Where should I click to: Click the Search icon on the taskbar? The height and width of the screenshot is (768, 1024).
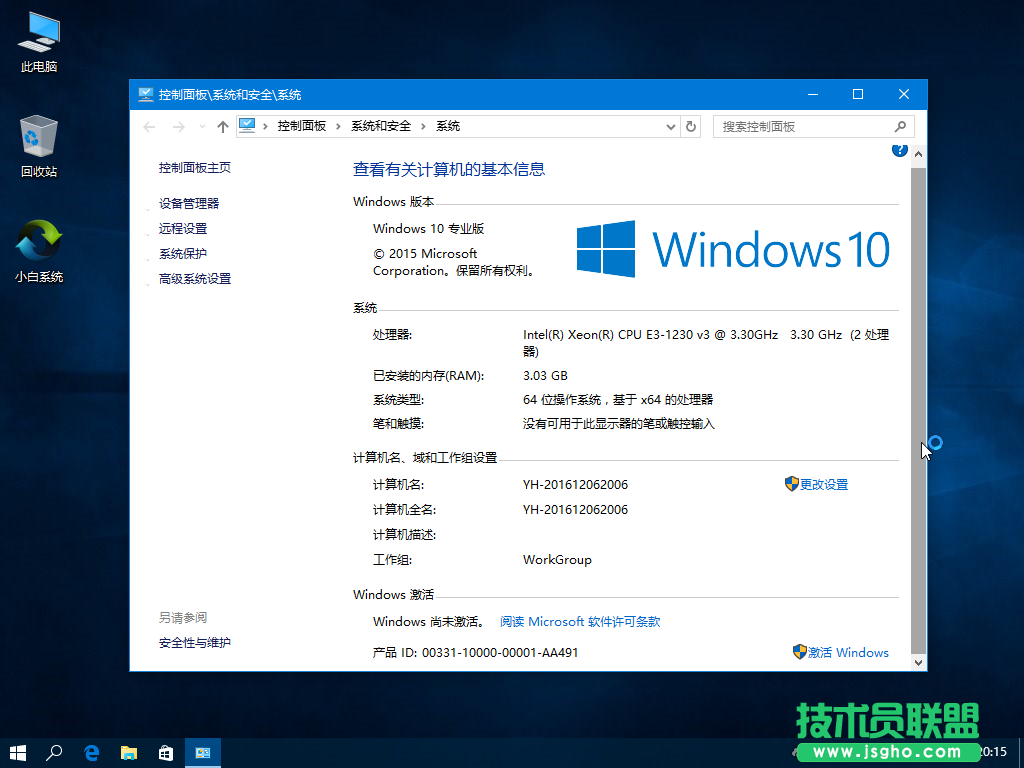(54, 752)
